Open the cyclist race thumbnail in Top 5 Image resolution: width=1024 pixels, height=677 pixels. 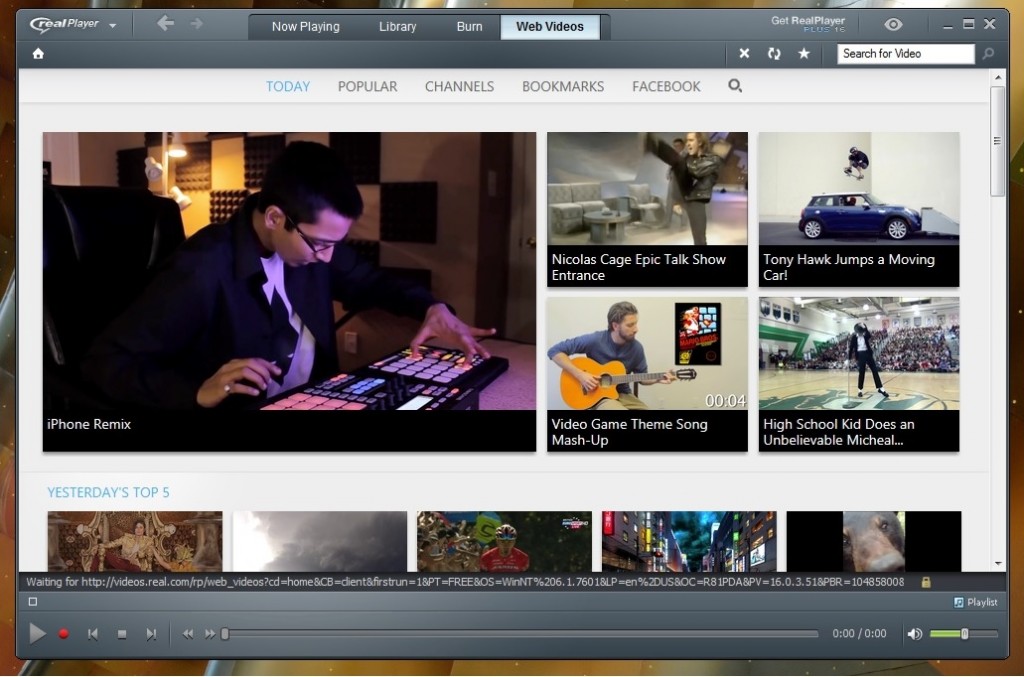[504, 541]
